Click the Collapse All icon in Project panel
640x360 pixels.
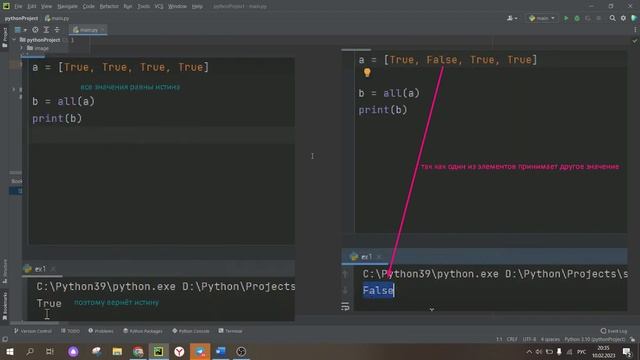click(x=57, y=30)
